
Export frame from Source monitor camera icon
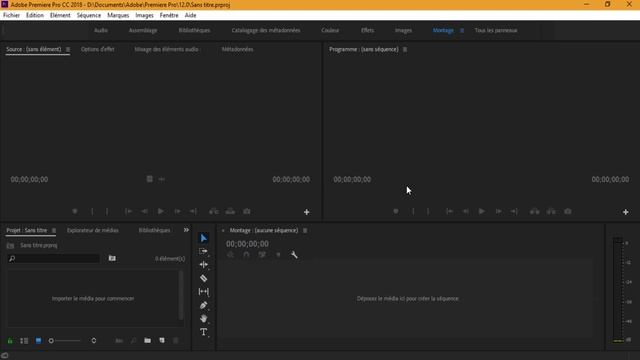(x=247, y=211)
